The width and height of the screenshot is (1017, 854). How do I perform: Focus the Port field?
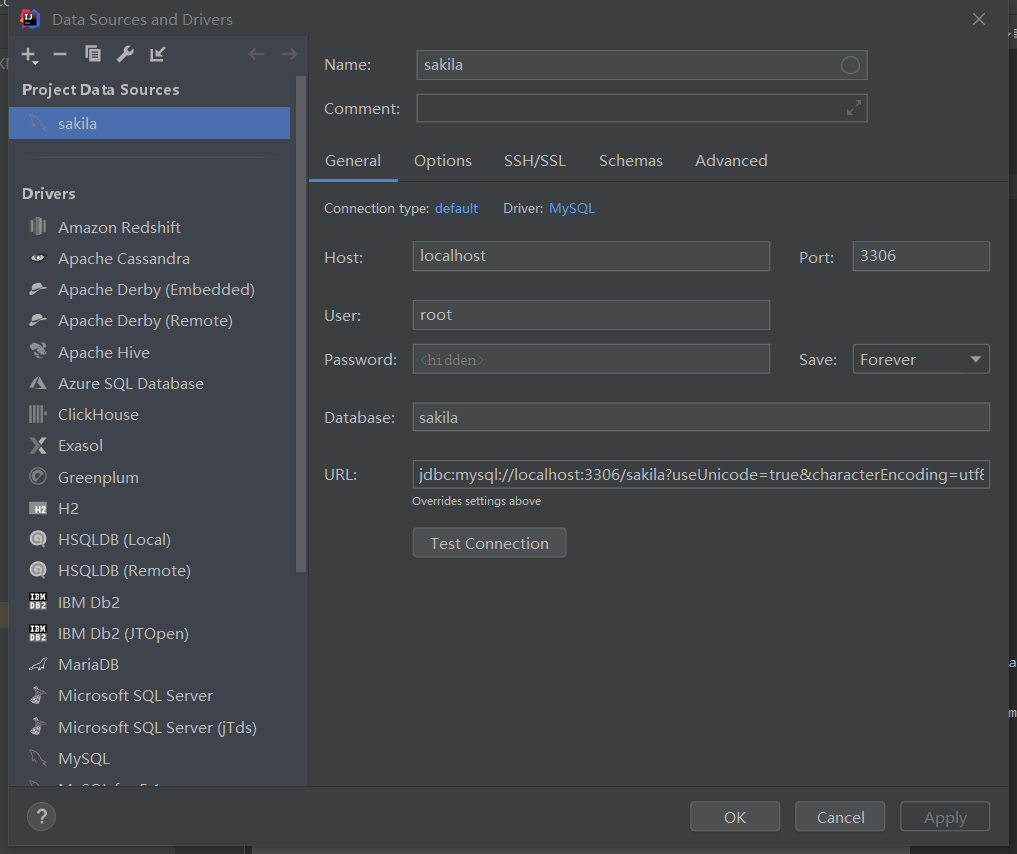[x=921, y=256]
